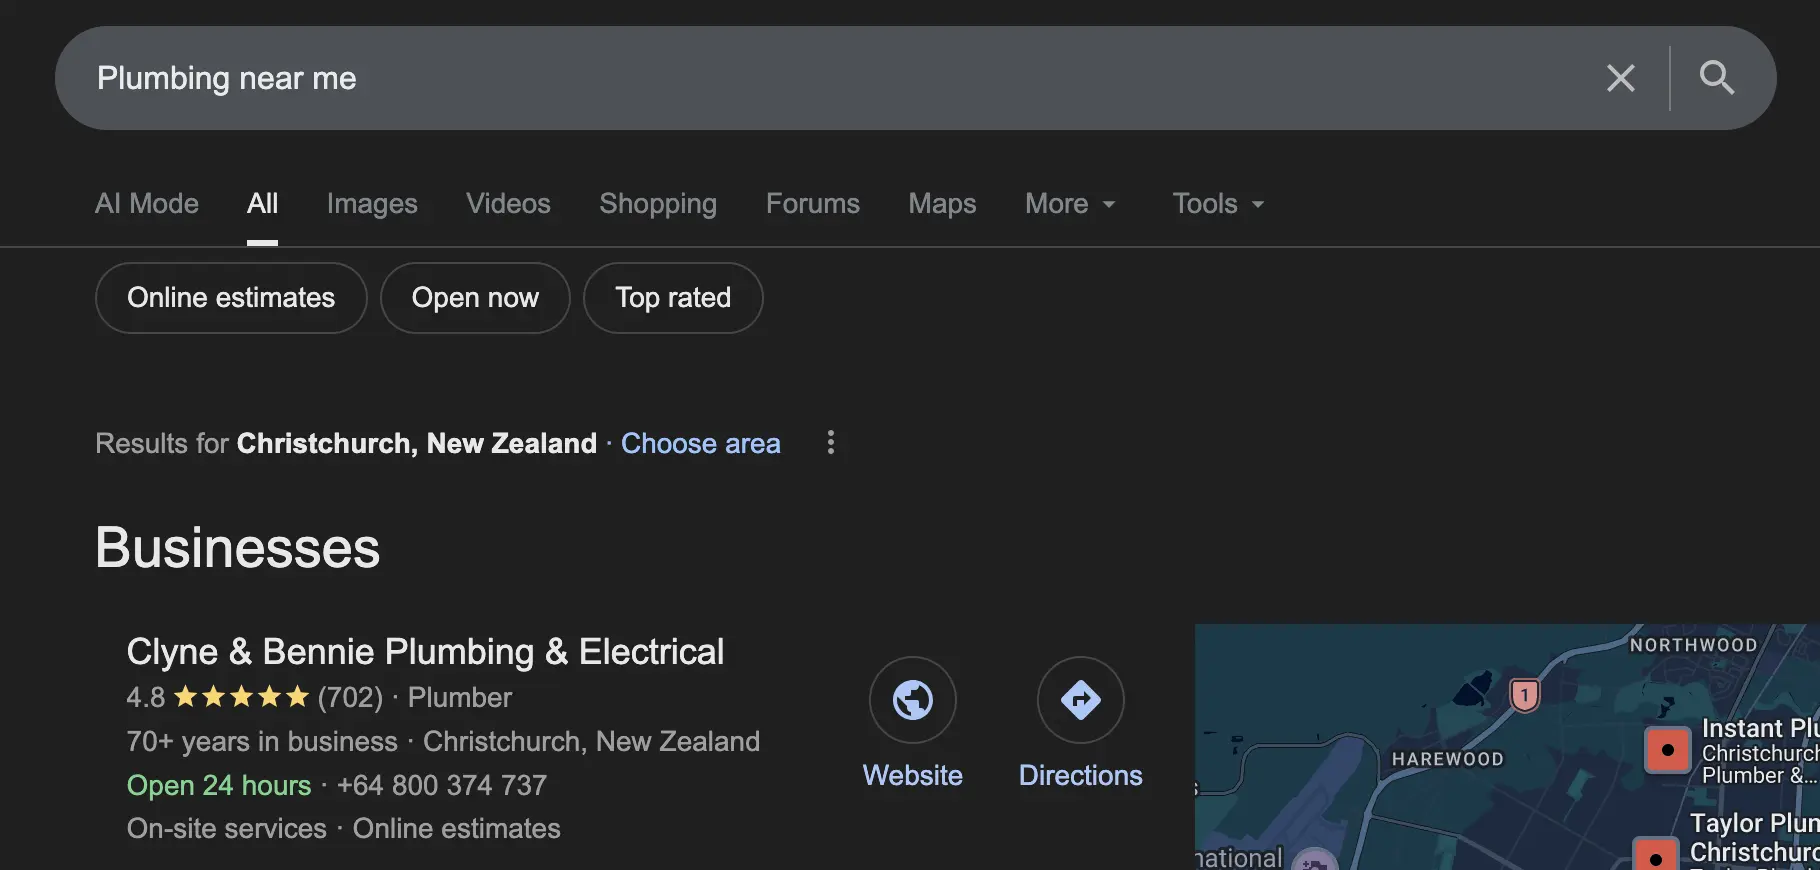Open the More tab dropdown
1820x870 pixels.
(1069, 204)
